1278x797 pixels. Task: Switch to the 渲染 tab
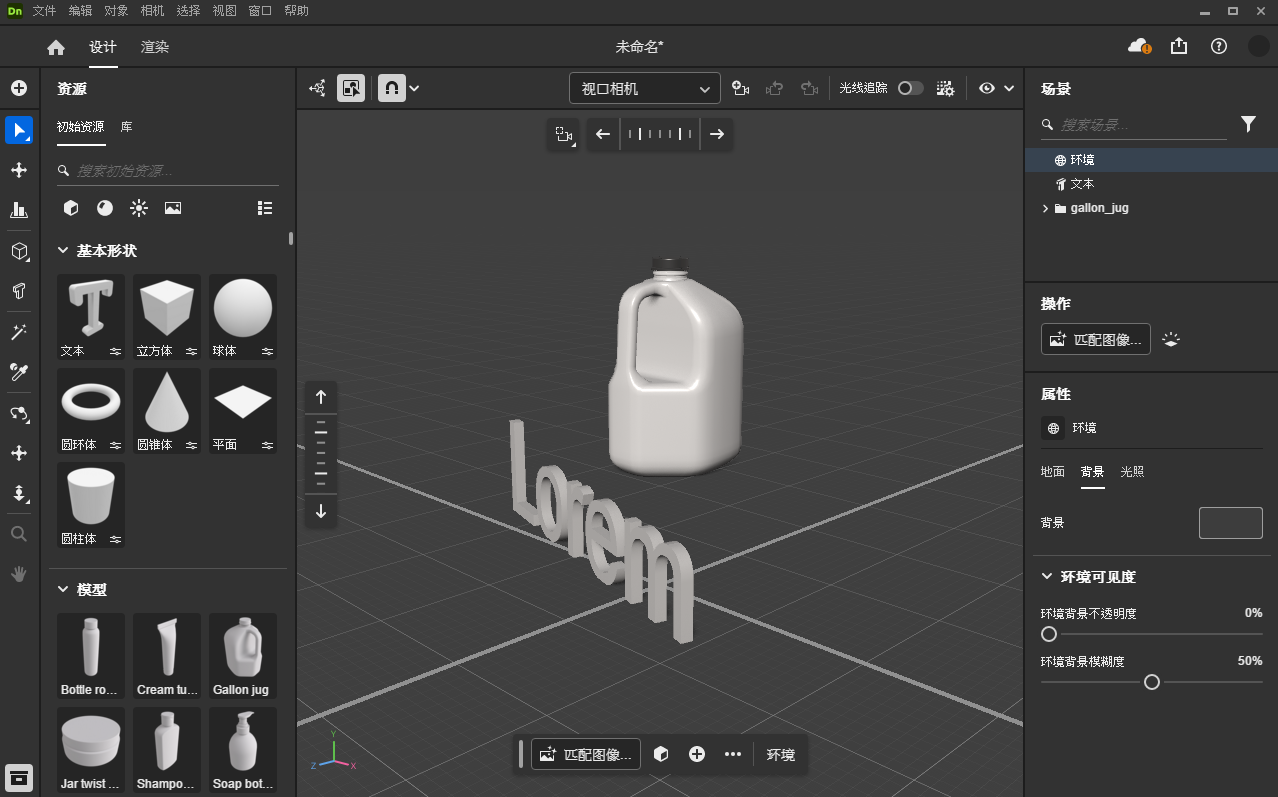155,47
